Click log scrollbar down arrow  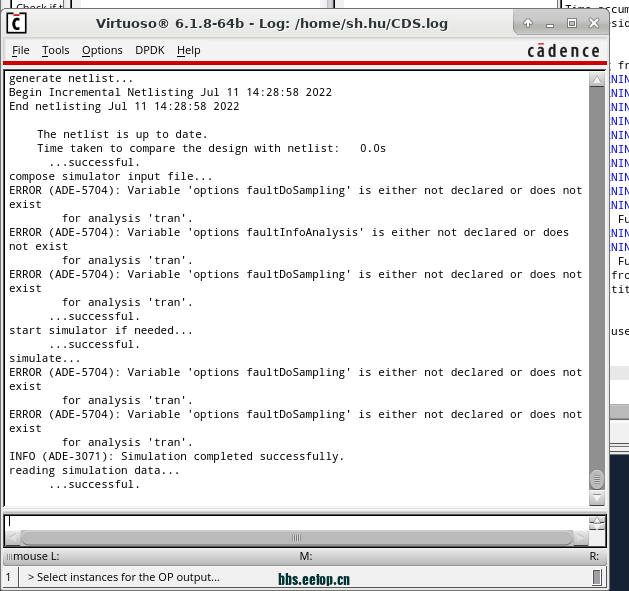pyautogui.click(x=597, y=498)
